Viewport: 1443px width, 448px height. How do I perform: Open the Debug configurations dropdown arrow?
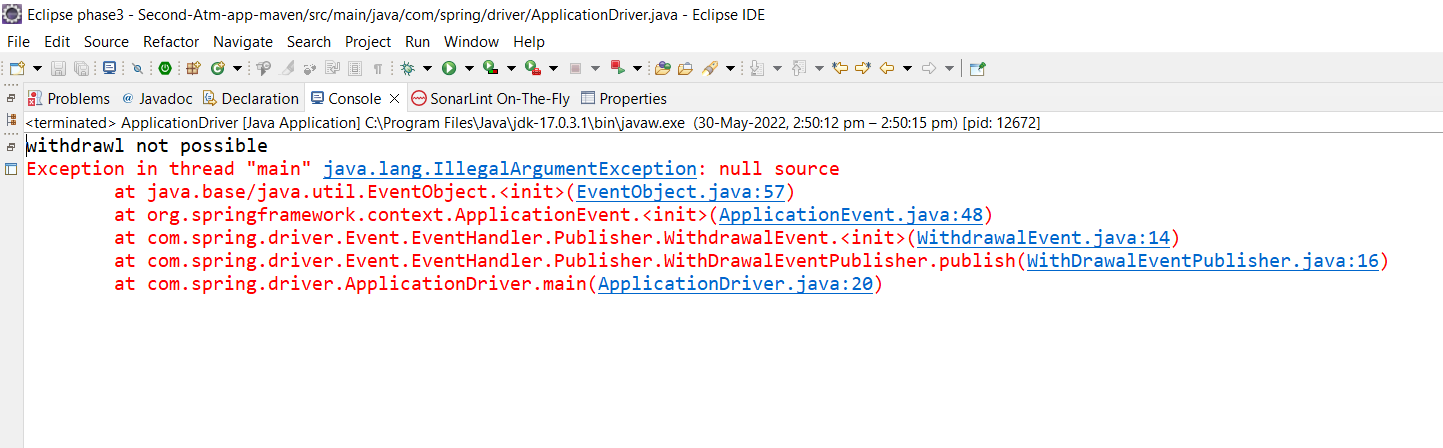pyautogui.click(x=427, y=68)
